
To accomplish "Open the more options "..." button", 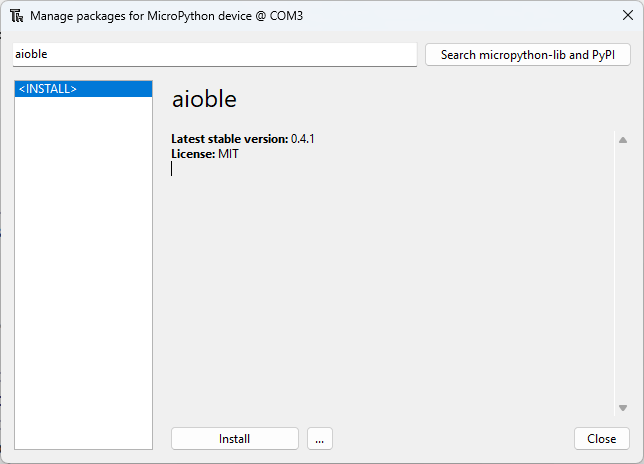I will [x=320, y=439].
